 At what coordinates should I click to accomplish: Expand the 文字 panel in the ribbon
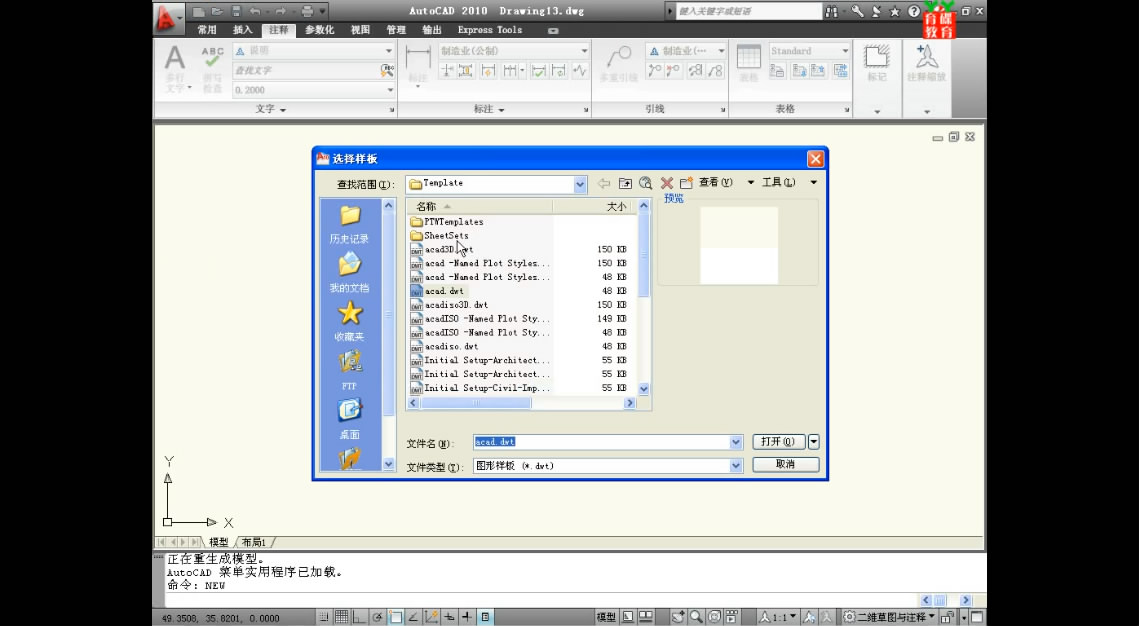(271, 109)
